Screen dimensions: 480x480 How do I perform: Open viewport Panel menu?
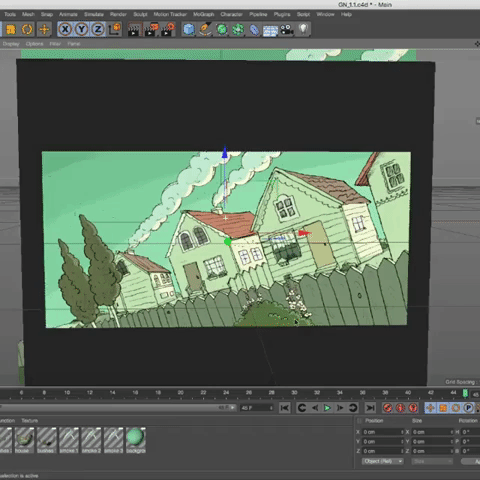tap(74, 44)
